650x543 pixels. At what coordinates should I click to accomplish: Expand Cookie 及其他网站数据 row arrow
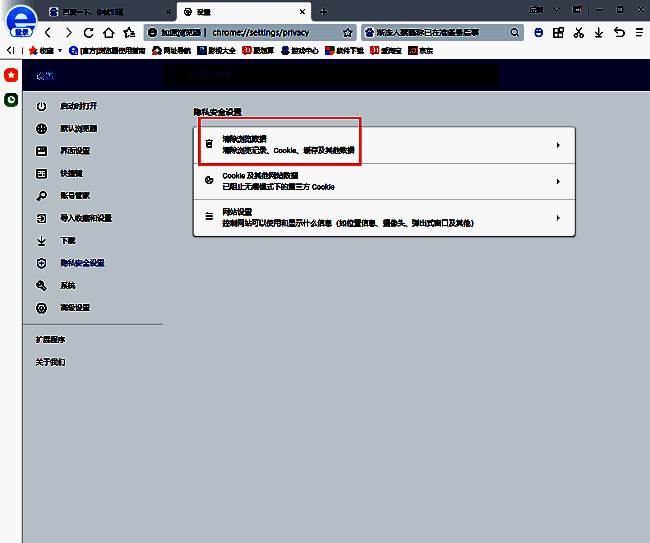pos(557,182)
